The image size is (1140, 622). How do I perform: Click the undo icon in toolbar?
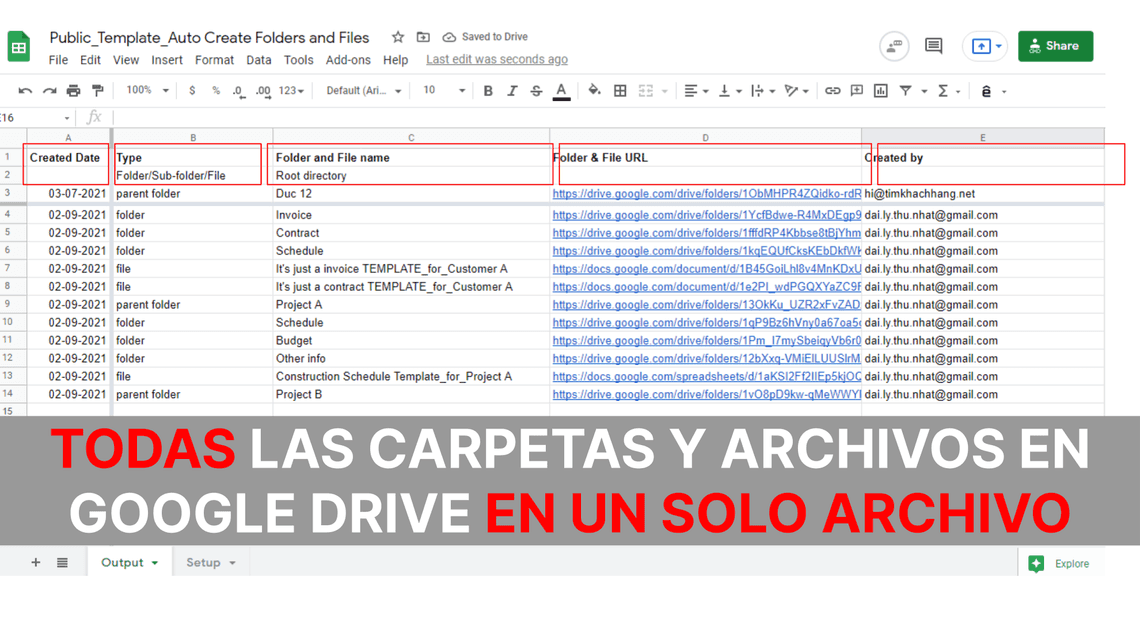click(25, 91)
